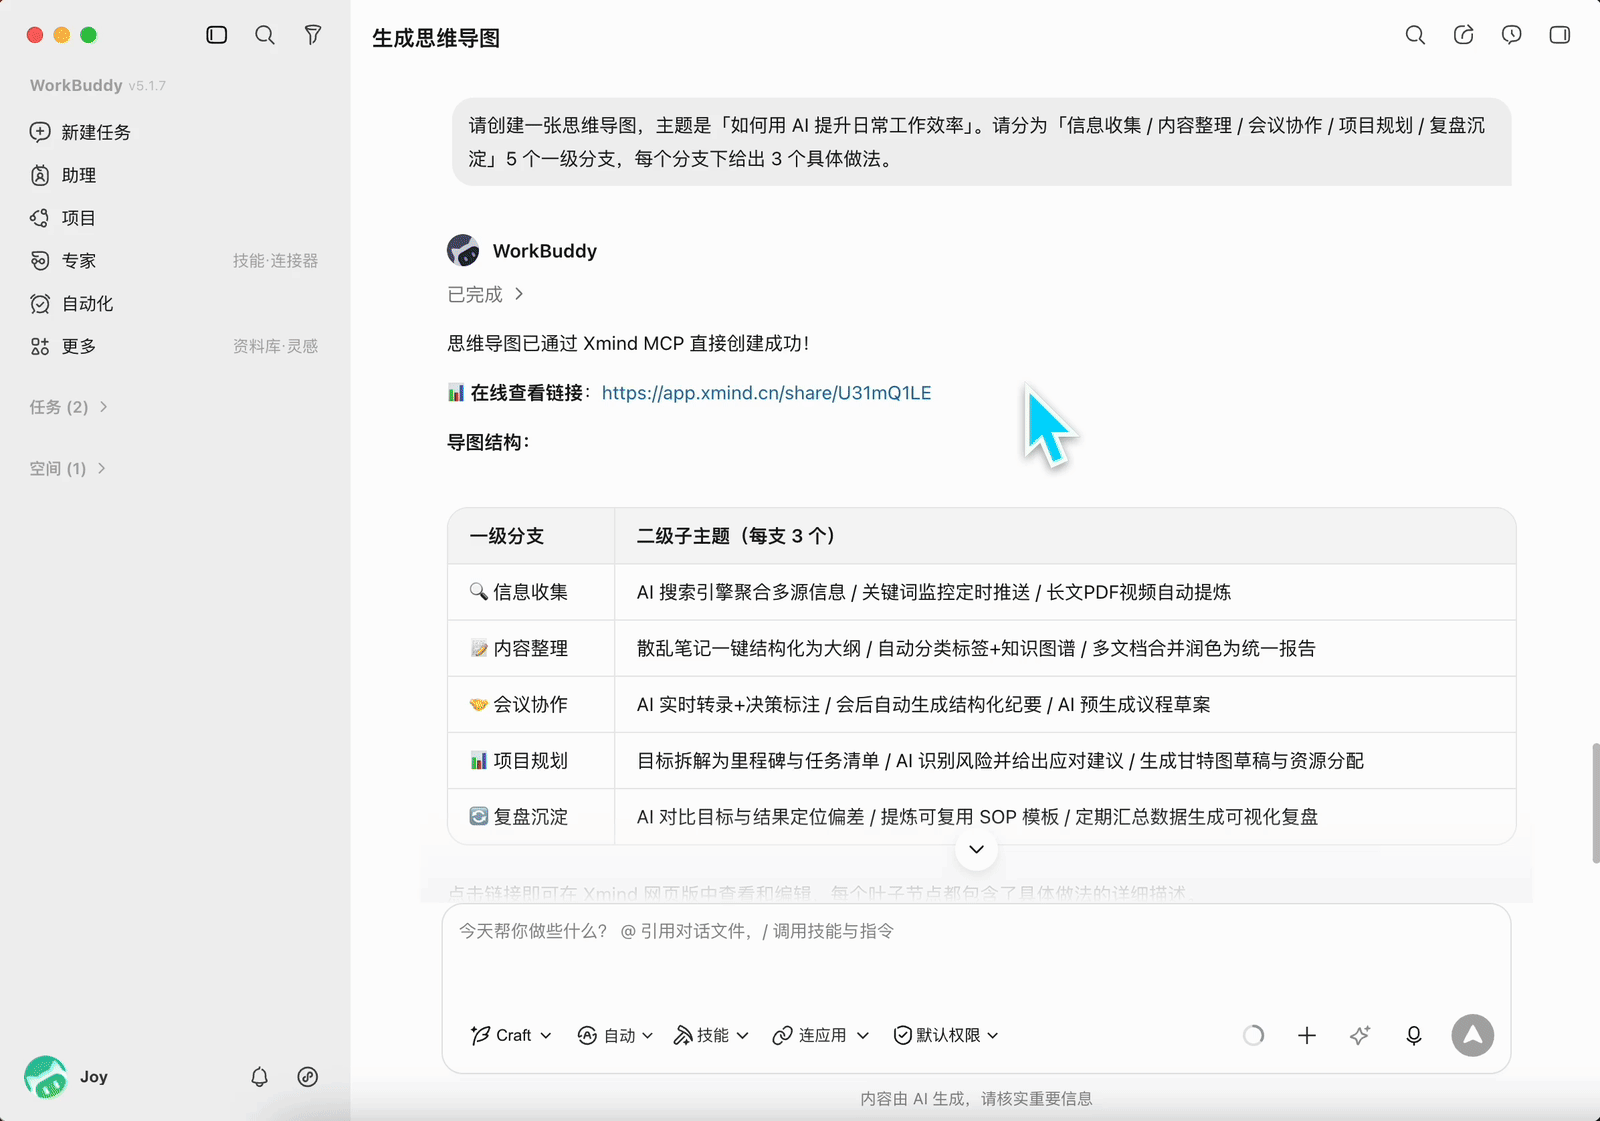Image resolution: width=1600 pixels, height=1121 pixels.
Task: Click the 生成思维导图 conversation title
Action: coord(436,38)
